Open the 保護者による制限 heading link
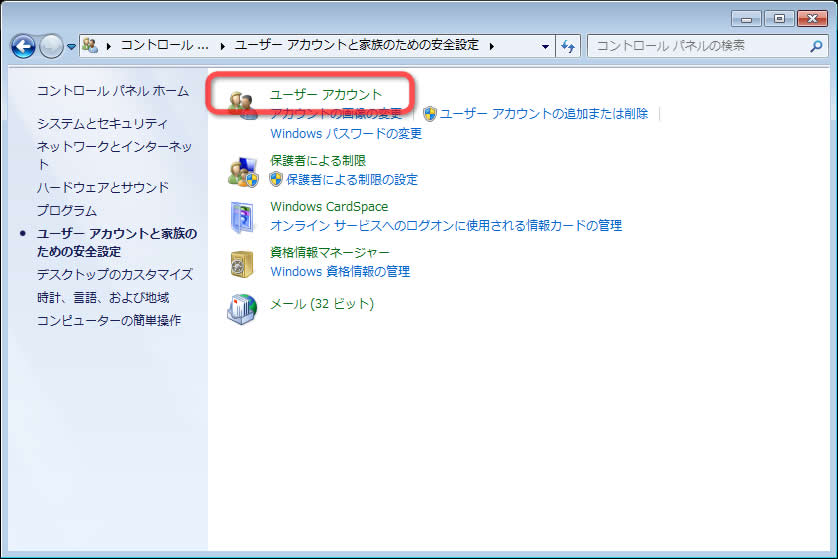The width and height of the screenshot is (838, 559). pyautogui.click(x=318, y=160)
